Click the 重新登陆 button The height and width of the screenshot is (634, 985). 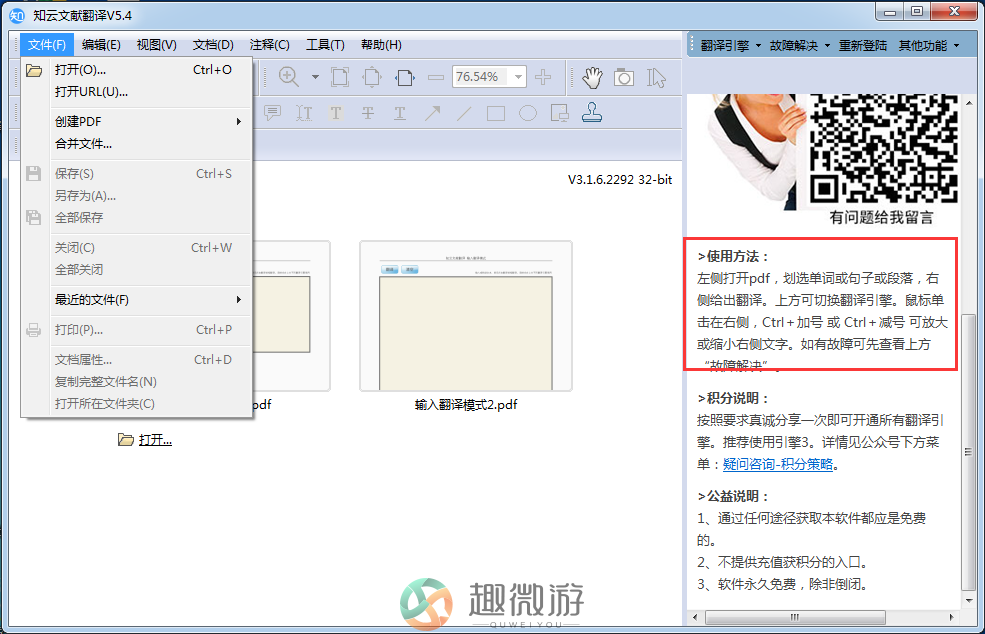tap(863, 45)
